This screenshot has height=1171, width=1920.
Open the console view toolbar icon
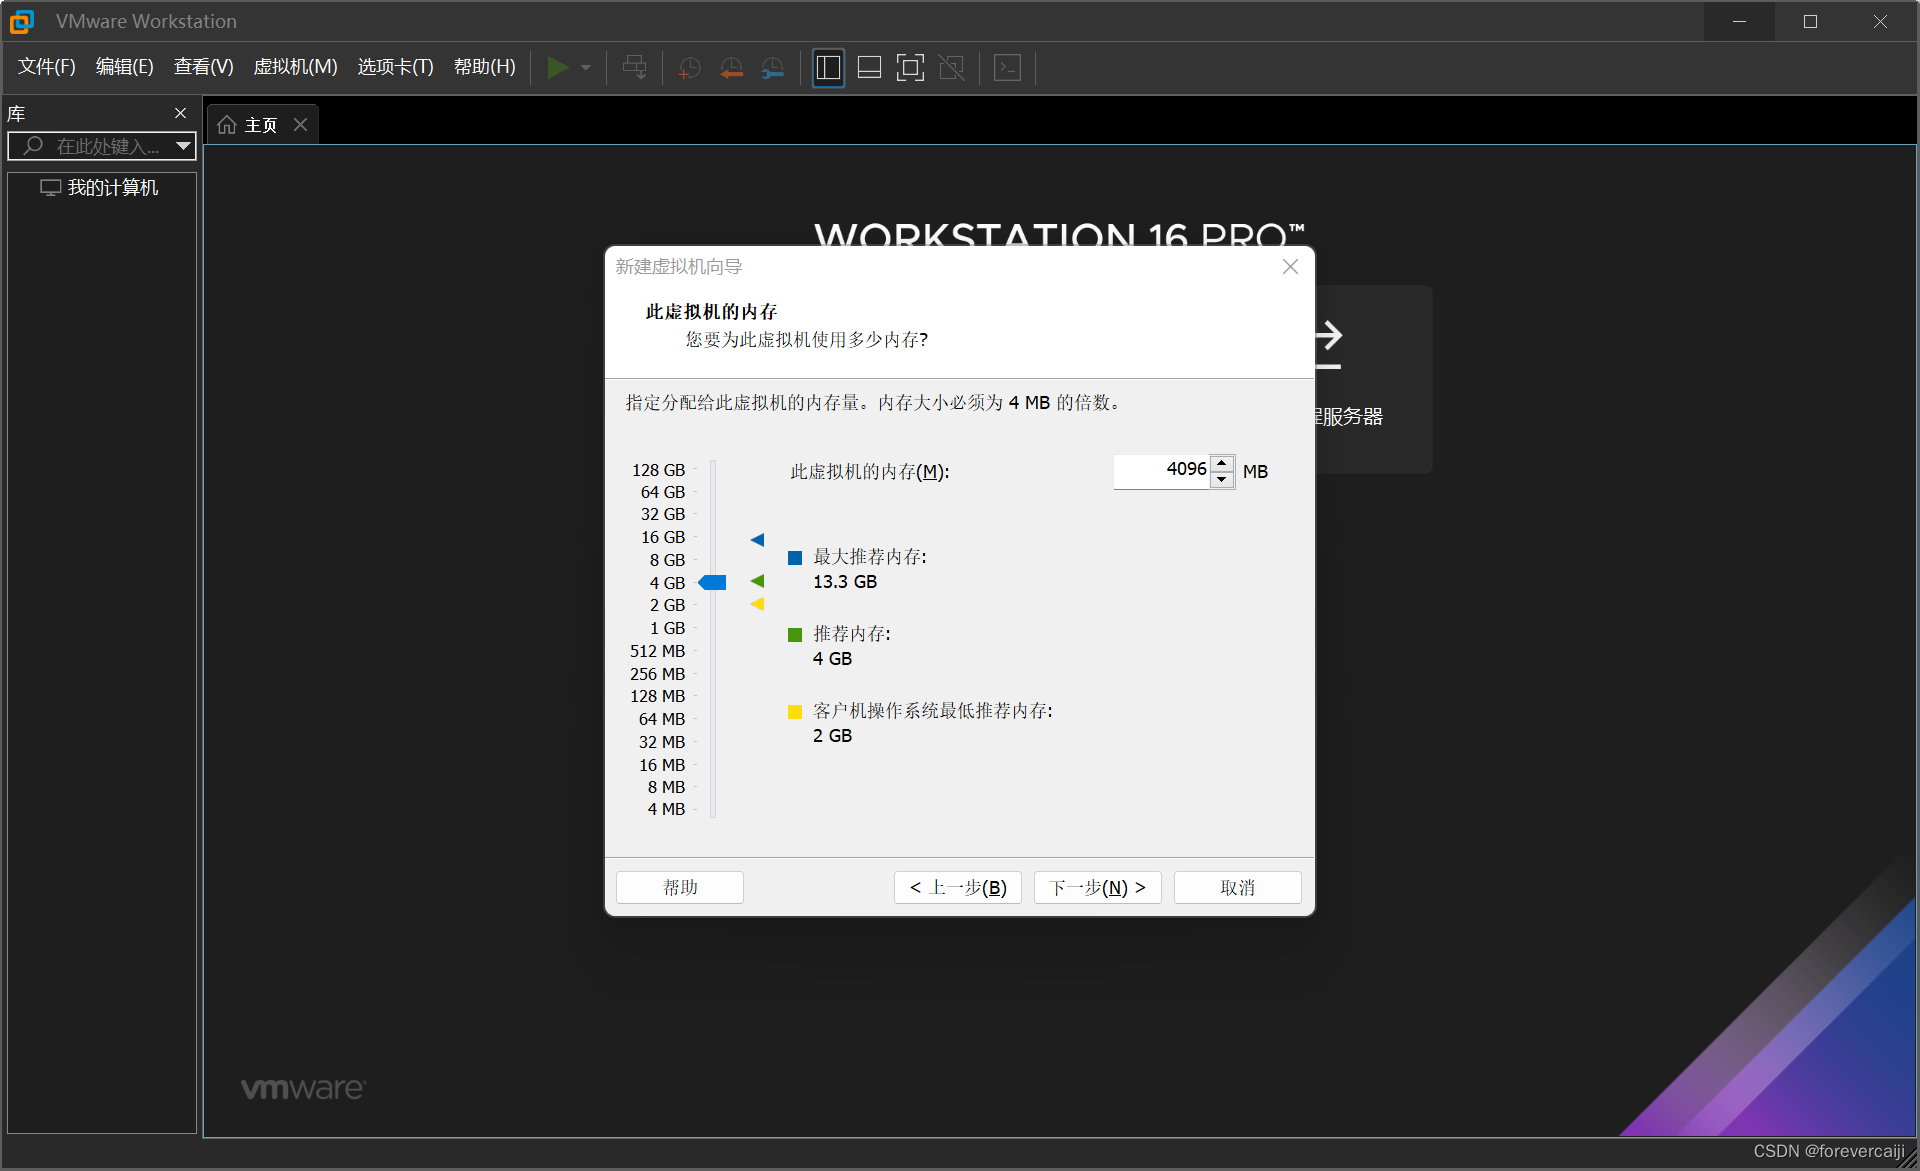[1007, 67]
